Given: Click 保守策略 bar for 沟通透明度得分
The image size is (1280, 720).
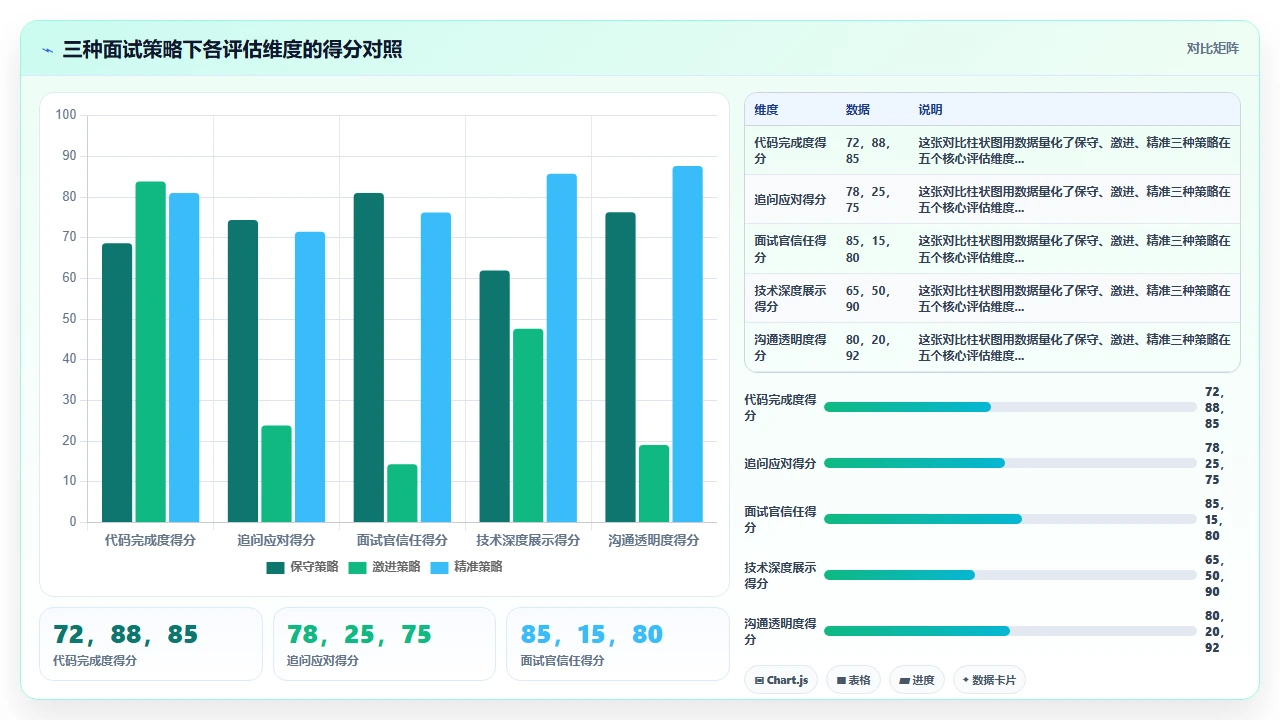Looking at the screenshot, I should pyautogui.click(x=621, y=367).
